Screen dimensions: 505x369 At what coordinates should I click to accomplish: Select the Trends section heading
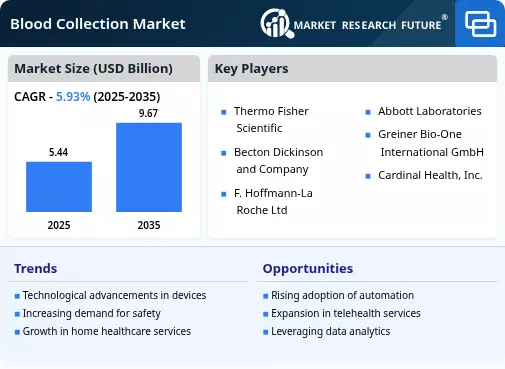point(36,268)
